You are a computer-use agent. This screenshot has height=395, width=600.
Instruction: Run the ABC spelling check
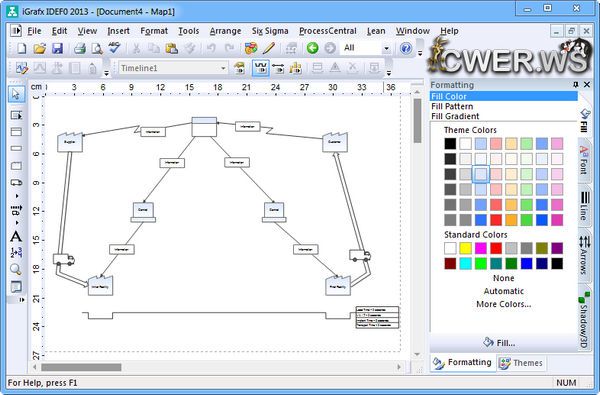click(114, 48)
